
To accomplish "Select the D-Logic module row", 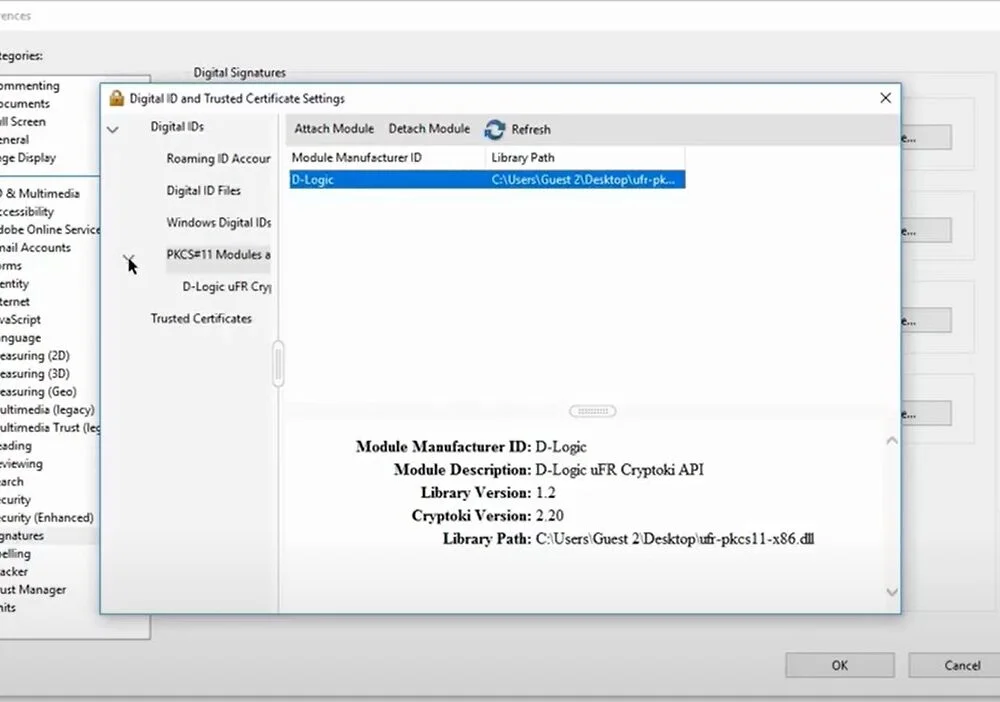I will pyautogui.click(x=487, y=180).
